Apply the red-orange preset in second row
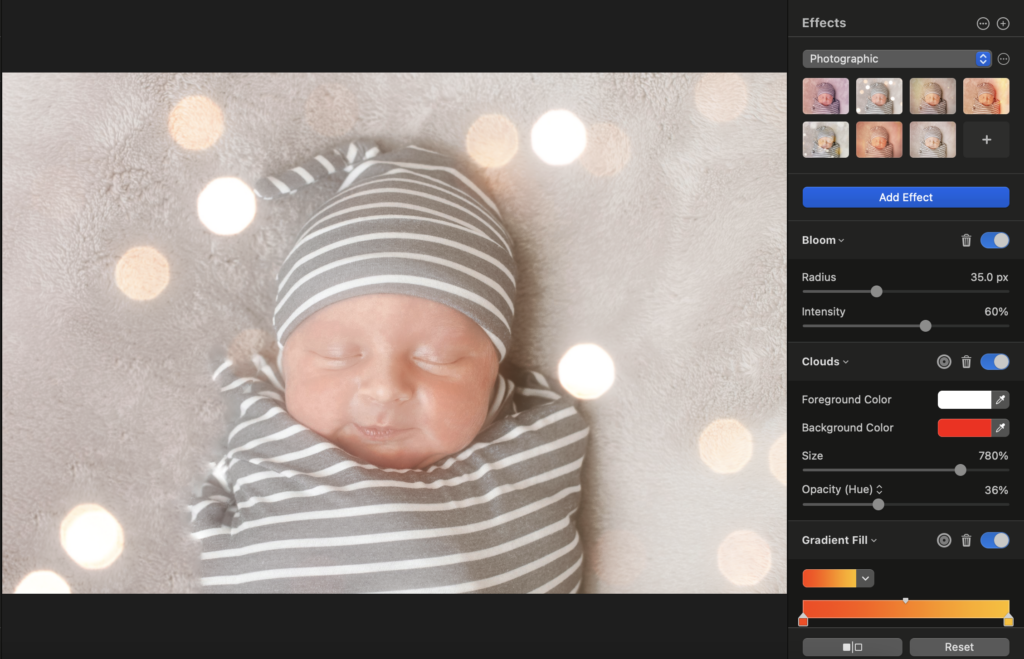The height and width of the screenshot is (659, 1024). (x=879, y=140)
